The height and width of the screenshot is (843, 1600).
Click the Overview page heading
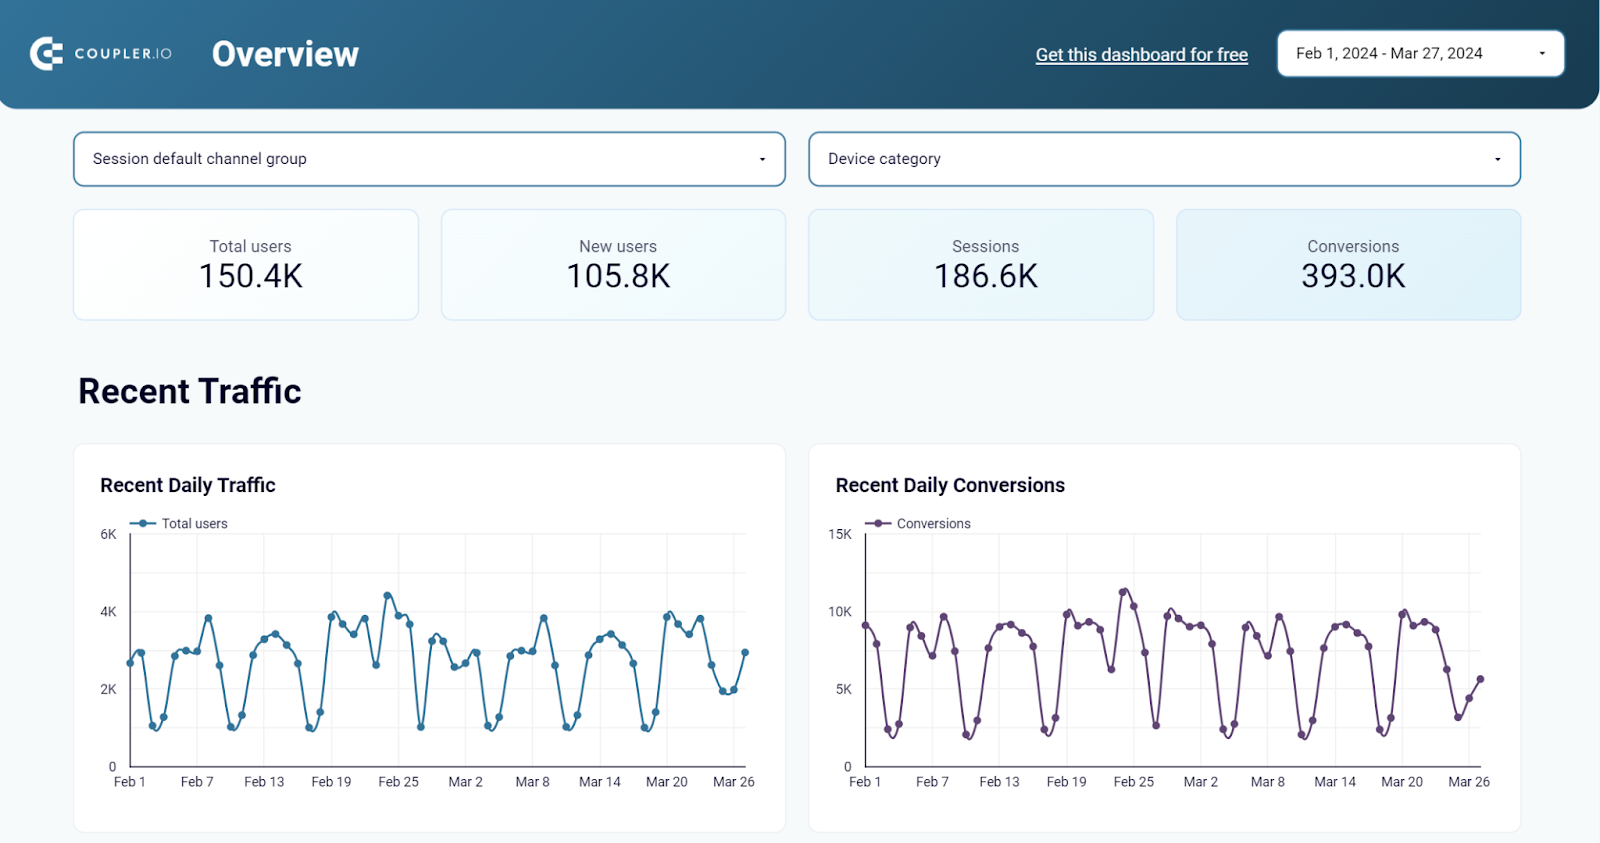285,54
